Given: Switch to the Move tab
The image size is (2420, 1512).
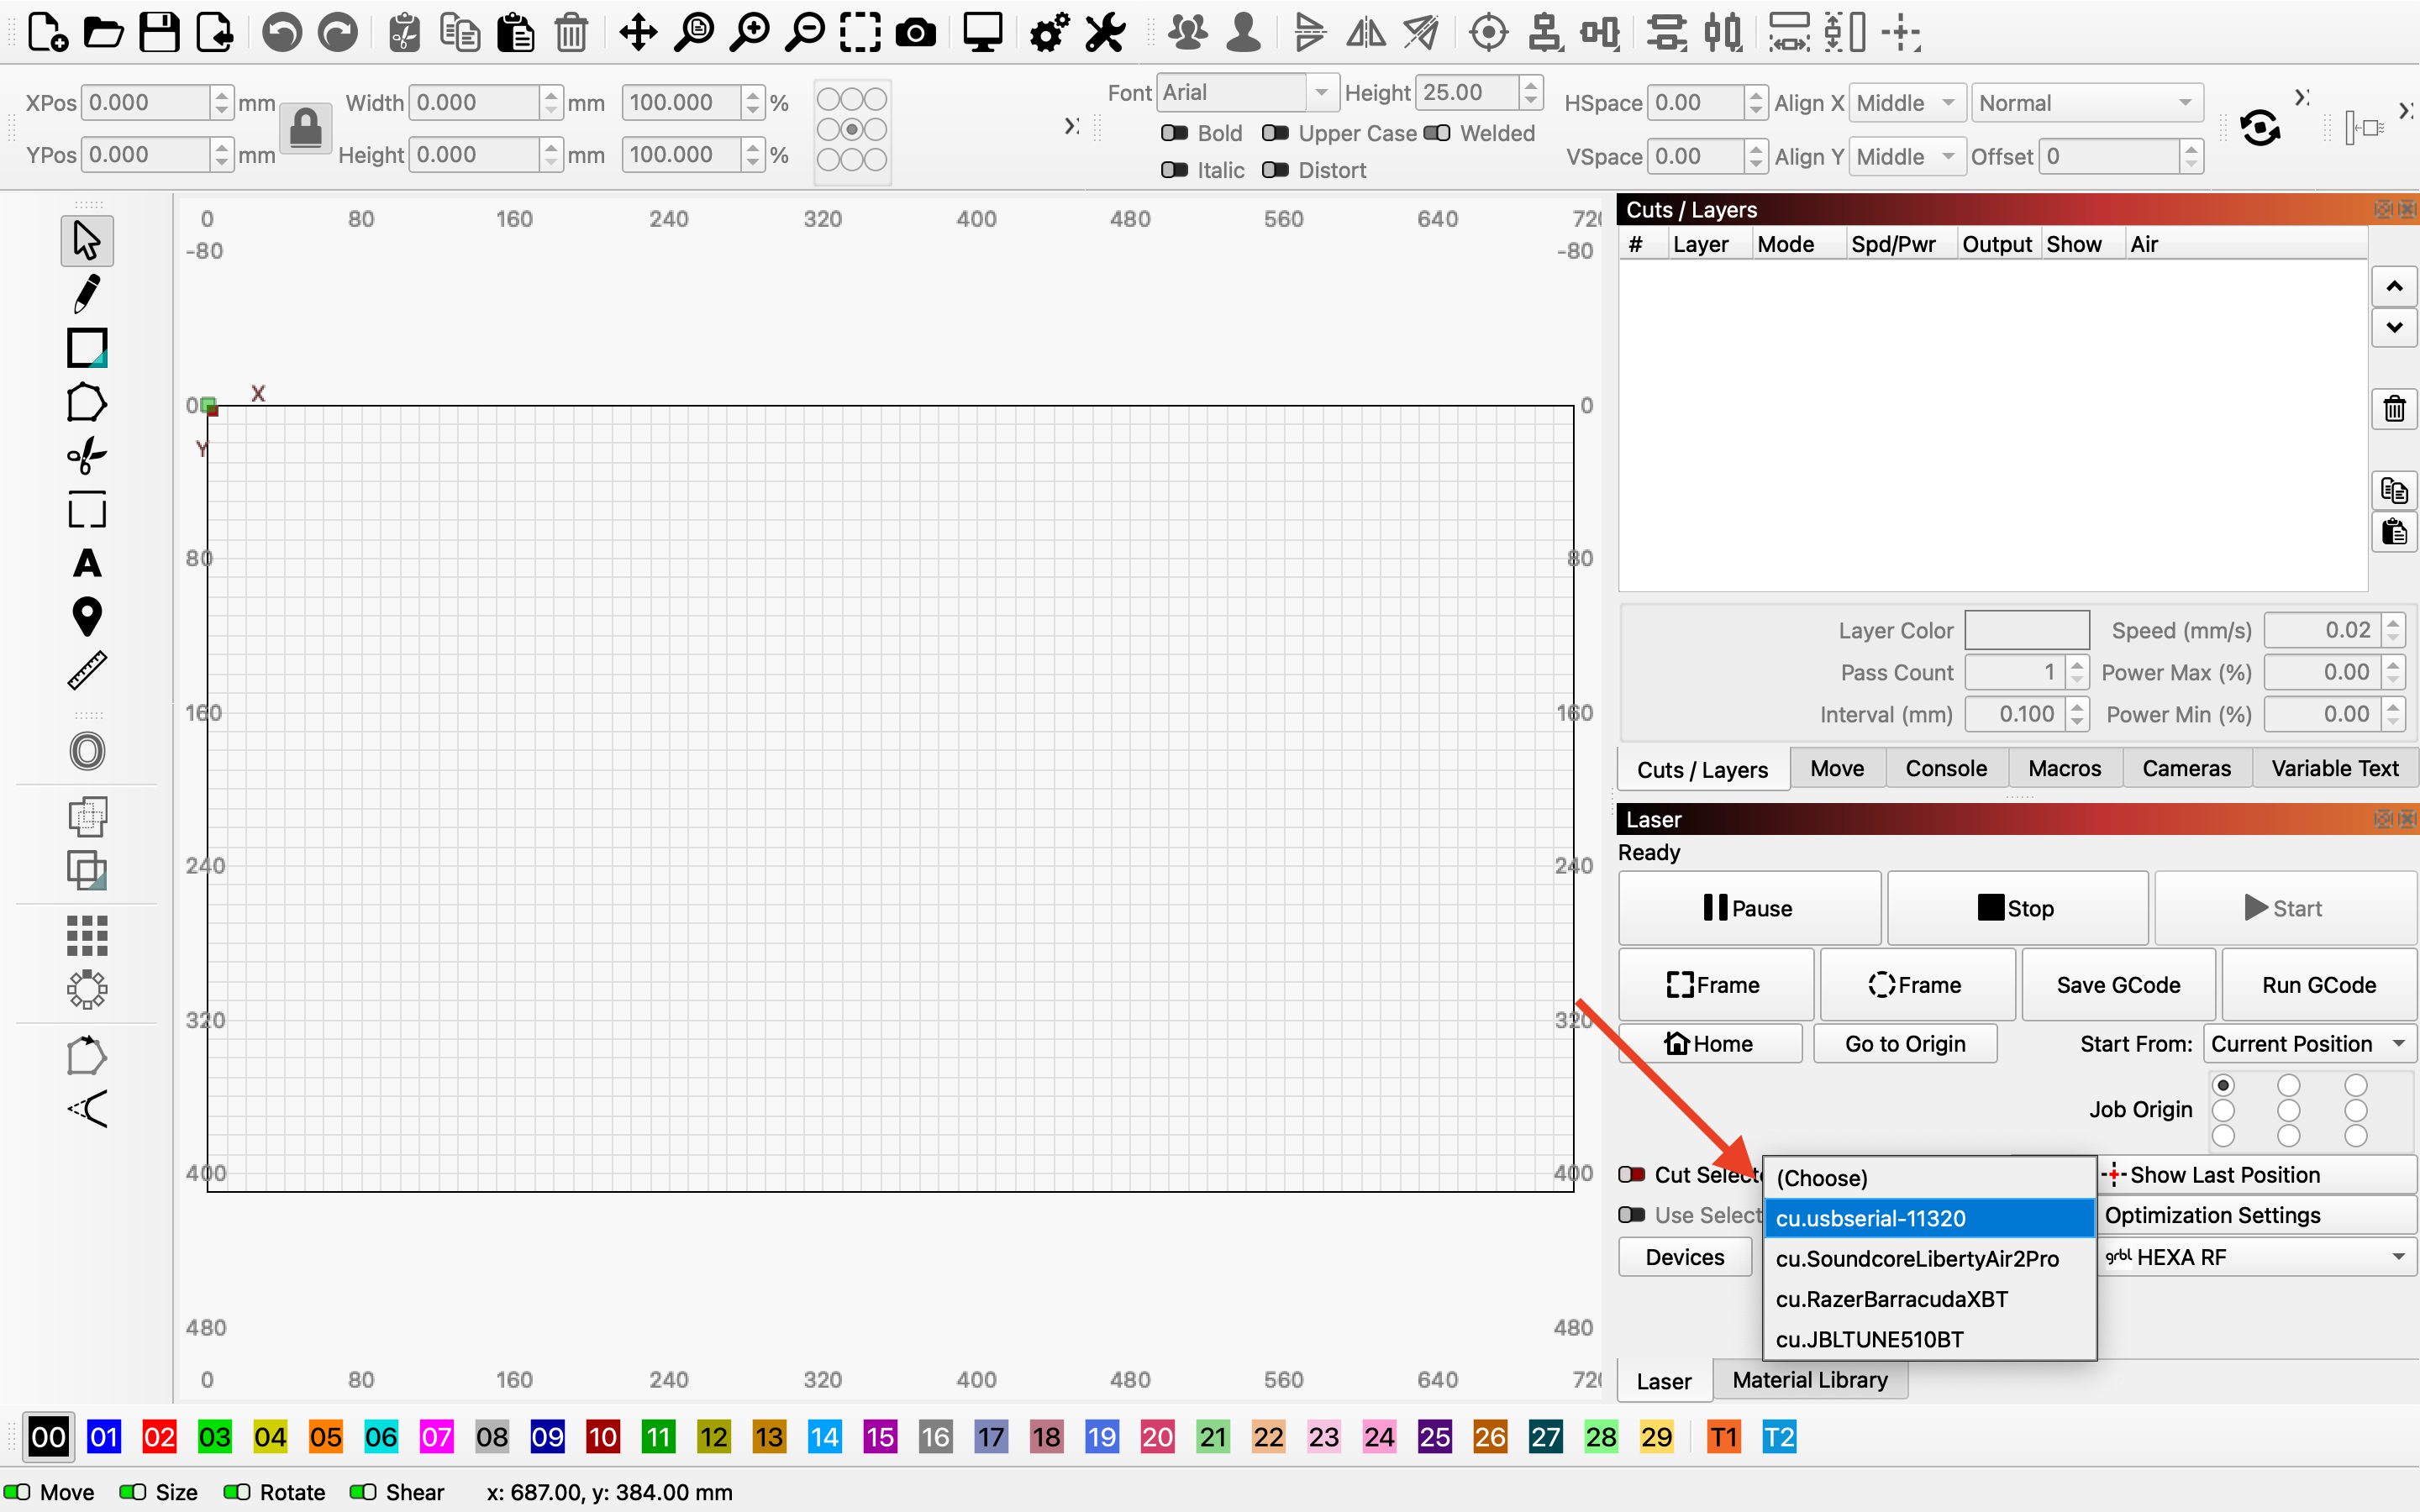Looking at the screenshot, I should click(x=1837, y=768).
